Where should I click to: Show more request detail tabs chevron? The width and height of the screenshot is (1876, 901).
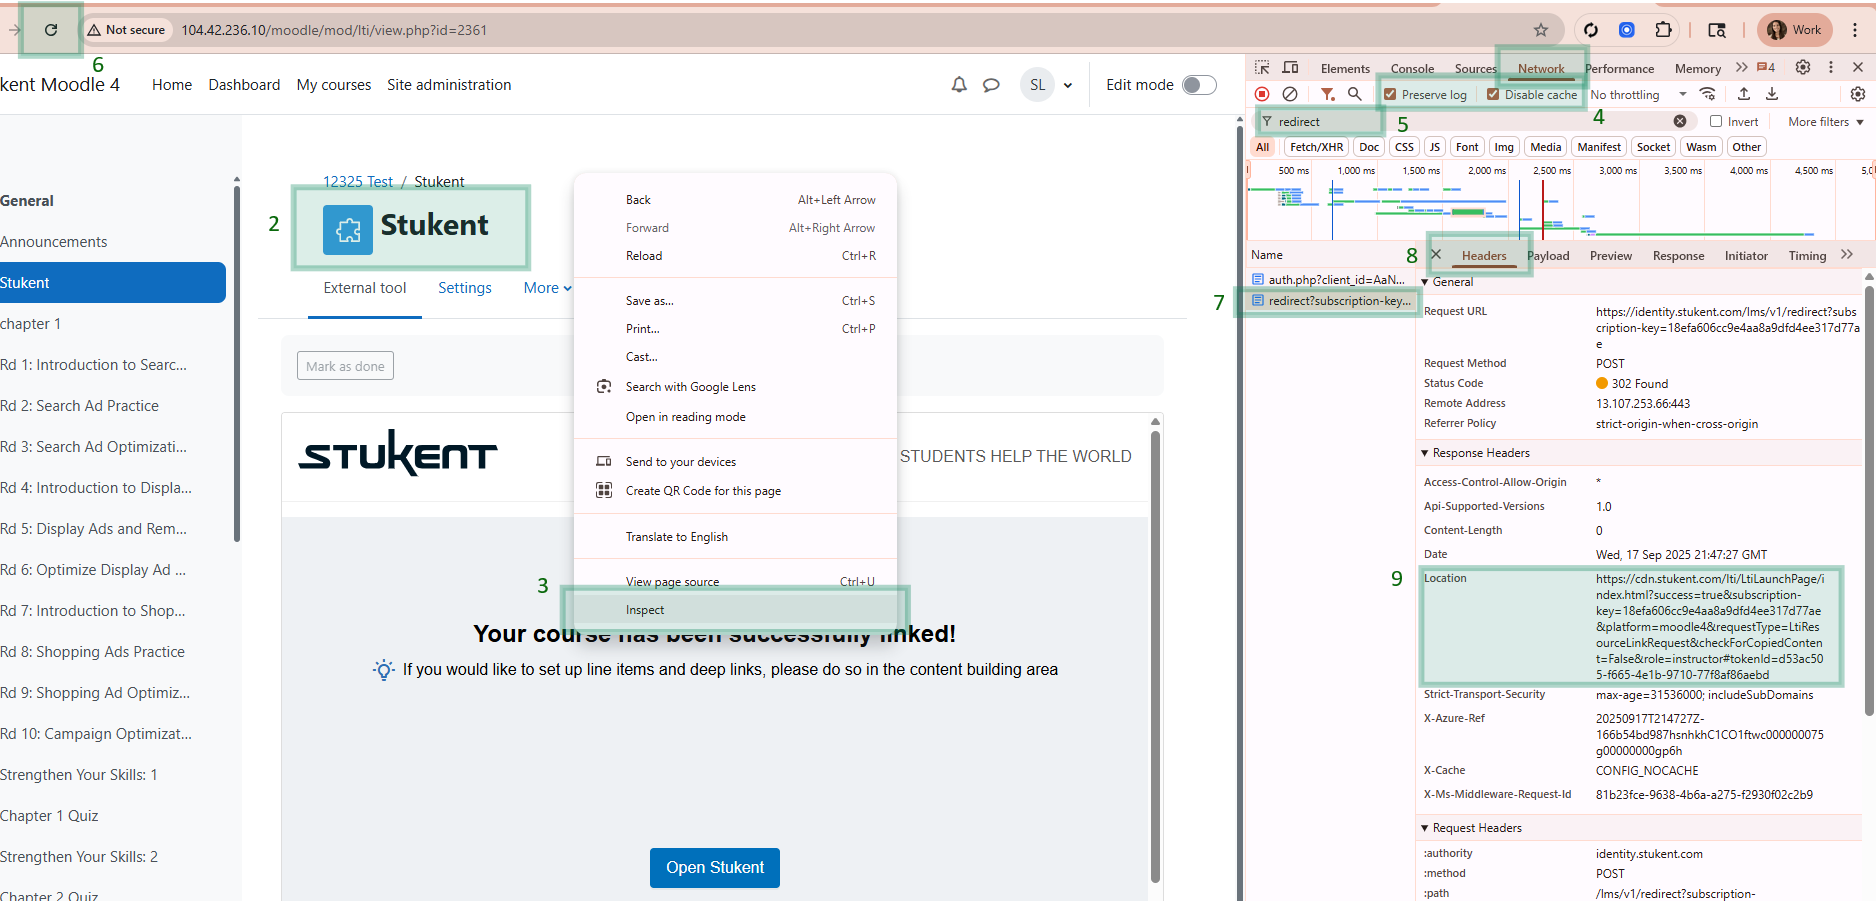click(x=1847, y=255)
